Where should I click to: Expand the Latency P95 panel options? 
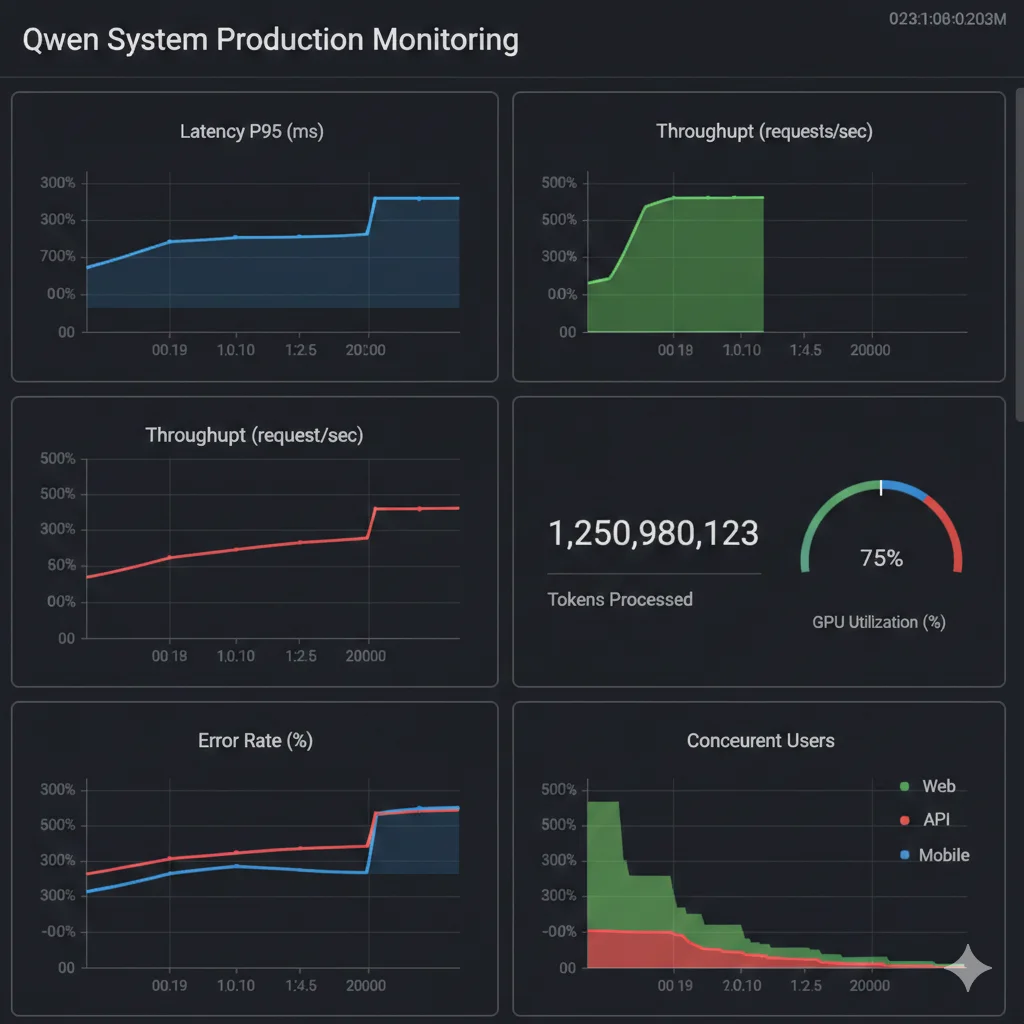(x=254, y=131)
